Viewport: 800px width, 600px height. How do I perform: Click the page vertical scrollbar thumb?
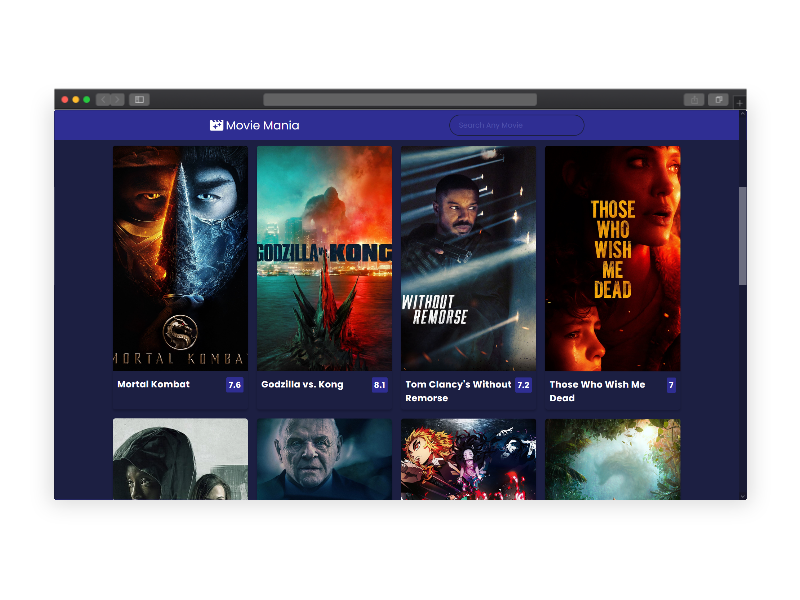743,236
